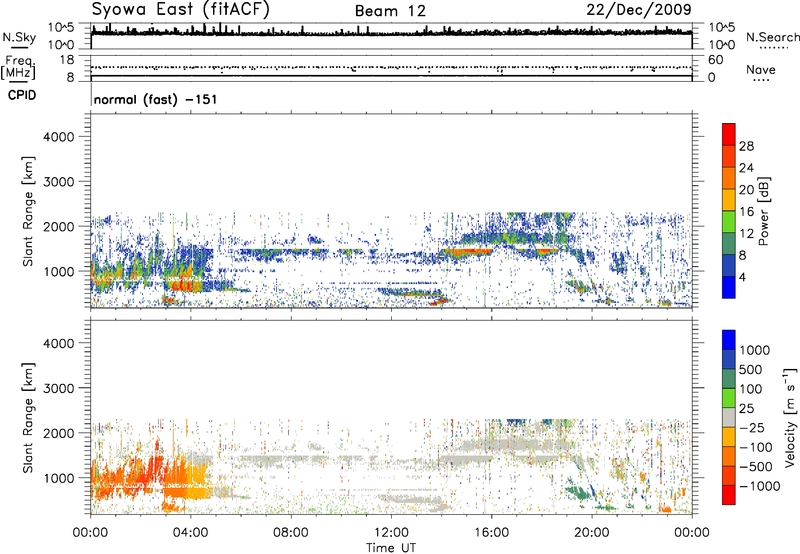The width and height of the screenshot is (800, 554).
Task: Click the "2000" tick of the velocity panel
Action: [59, 434]
